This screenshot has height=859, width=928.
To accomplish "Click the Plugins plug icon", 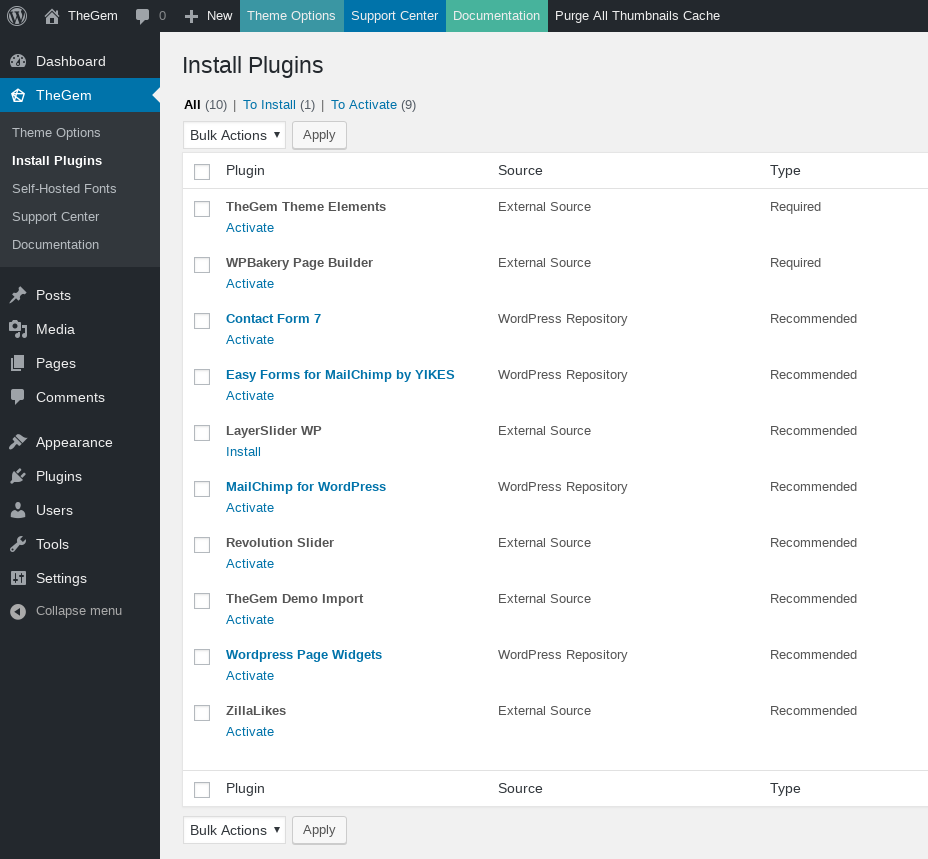I will pos(18,476).
